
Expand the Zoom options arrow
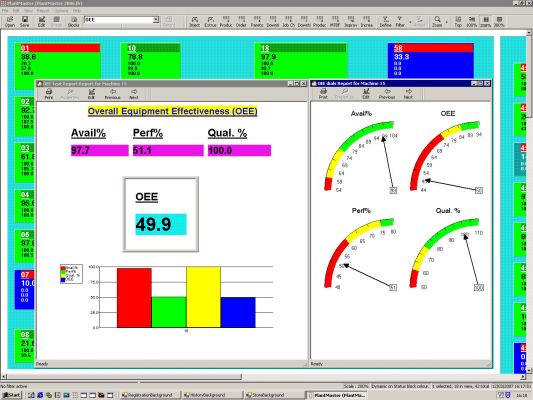pos(446,22)
